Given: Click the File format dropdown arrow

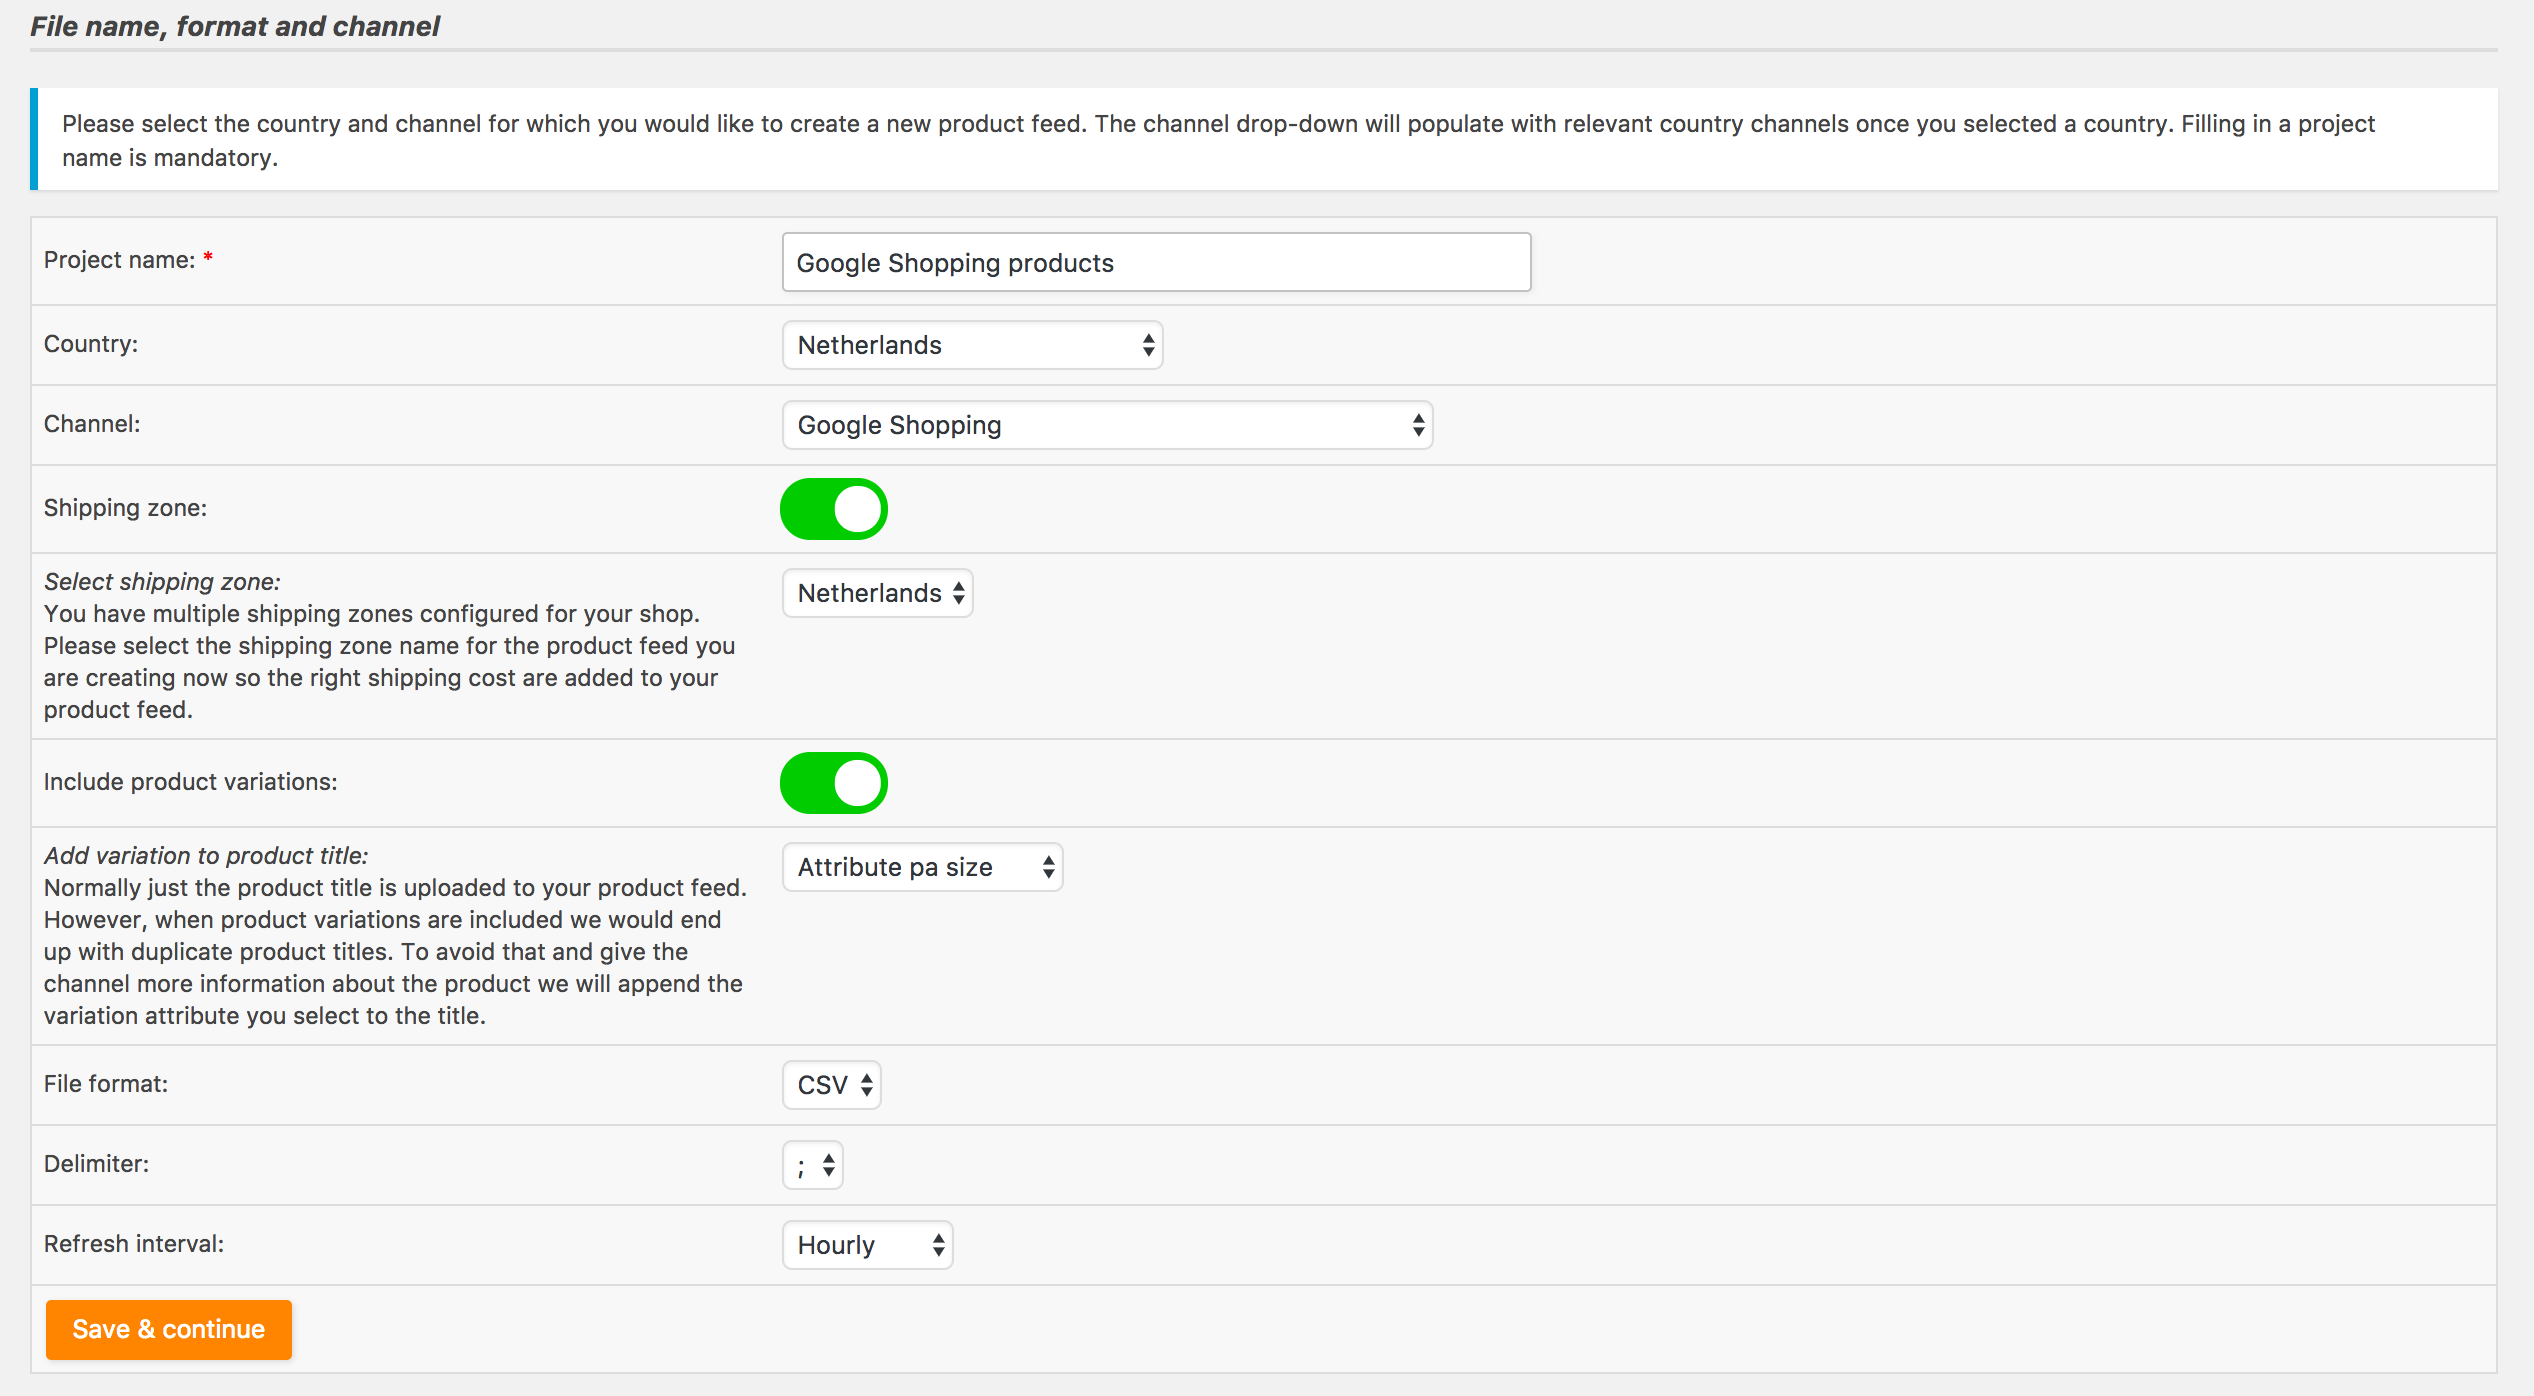Looking at the screenshot, I should (x=866, y=1085).
